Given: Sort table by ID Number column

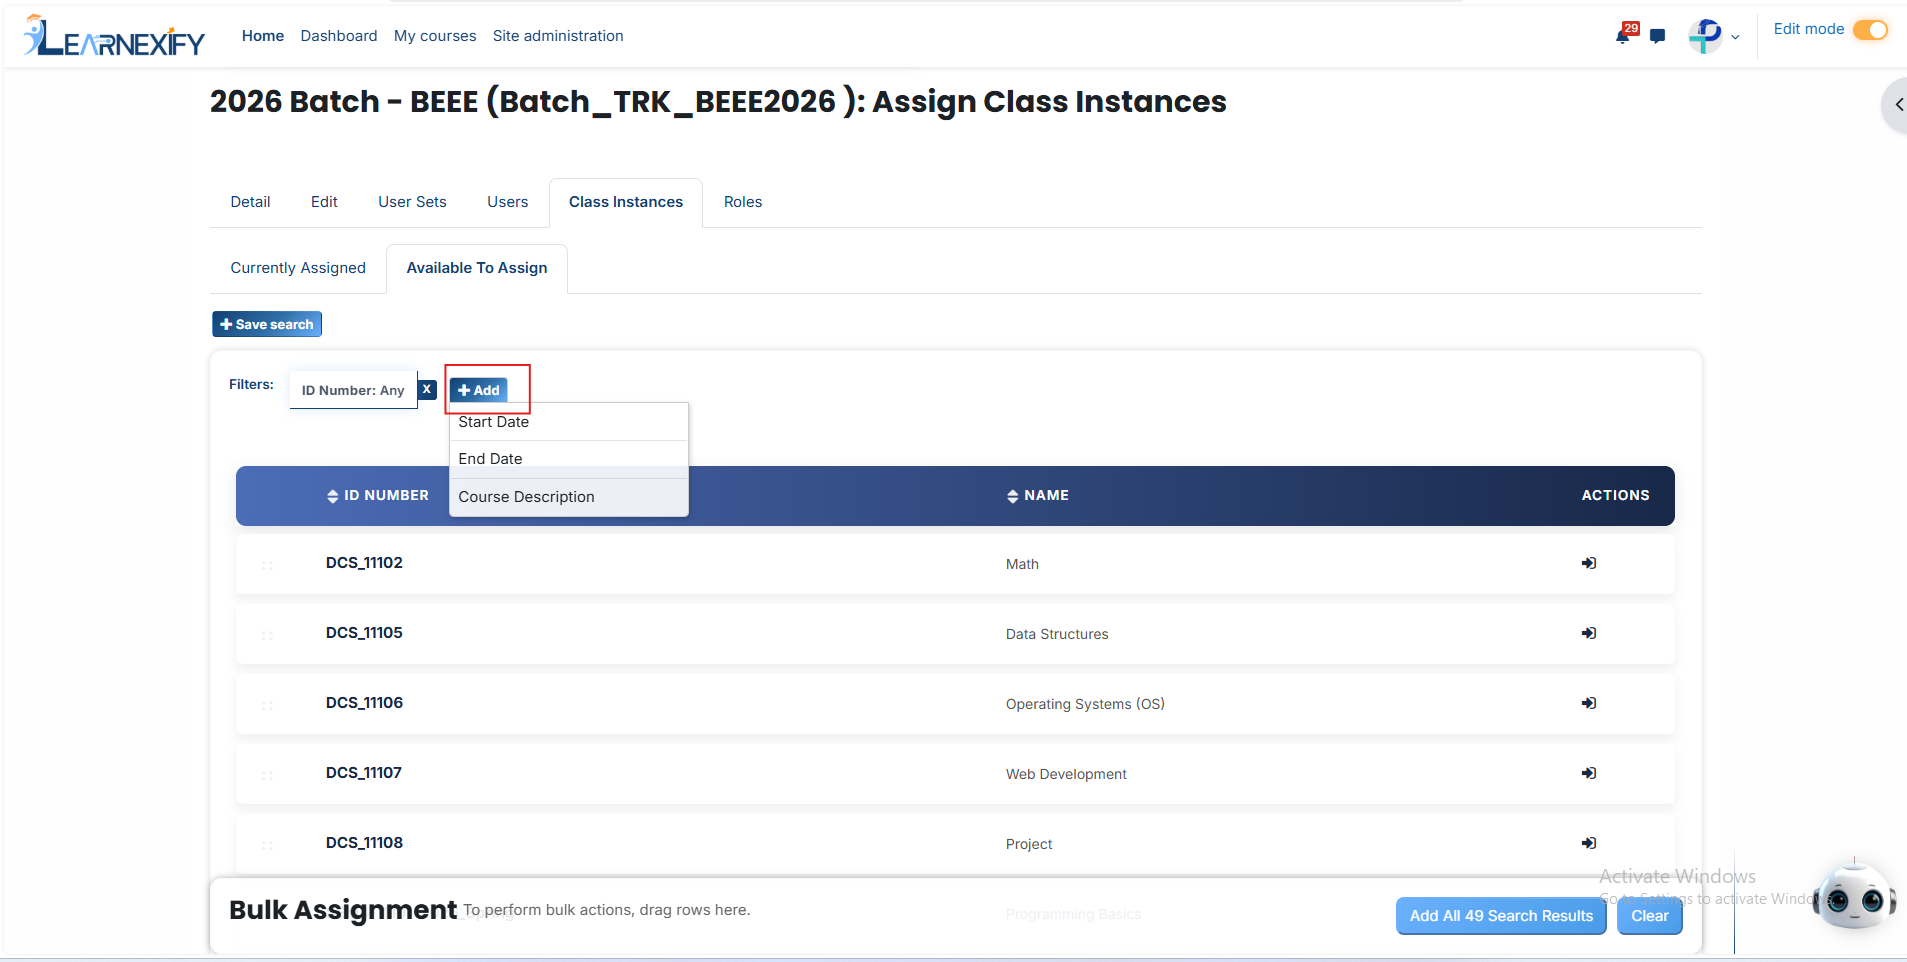Looking at the screenshot, I should [x=378, y=495].
